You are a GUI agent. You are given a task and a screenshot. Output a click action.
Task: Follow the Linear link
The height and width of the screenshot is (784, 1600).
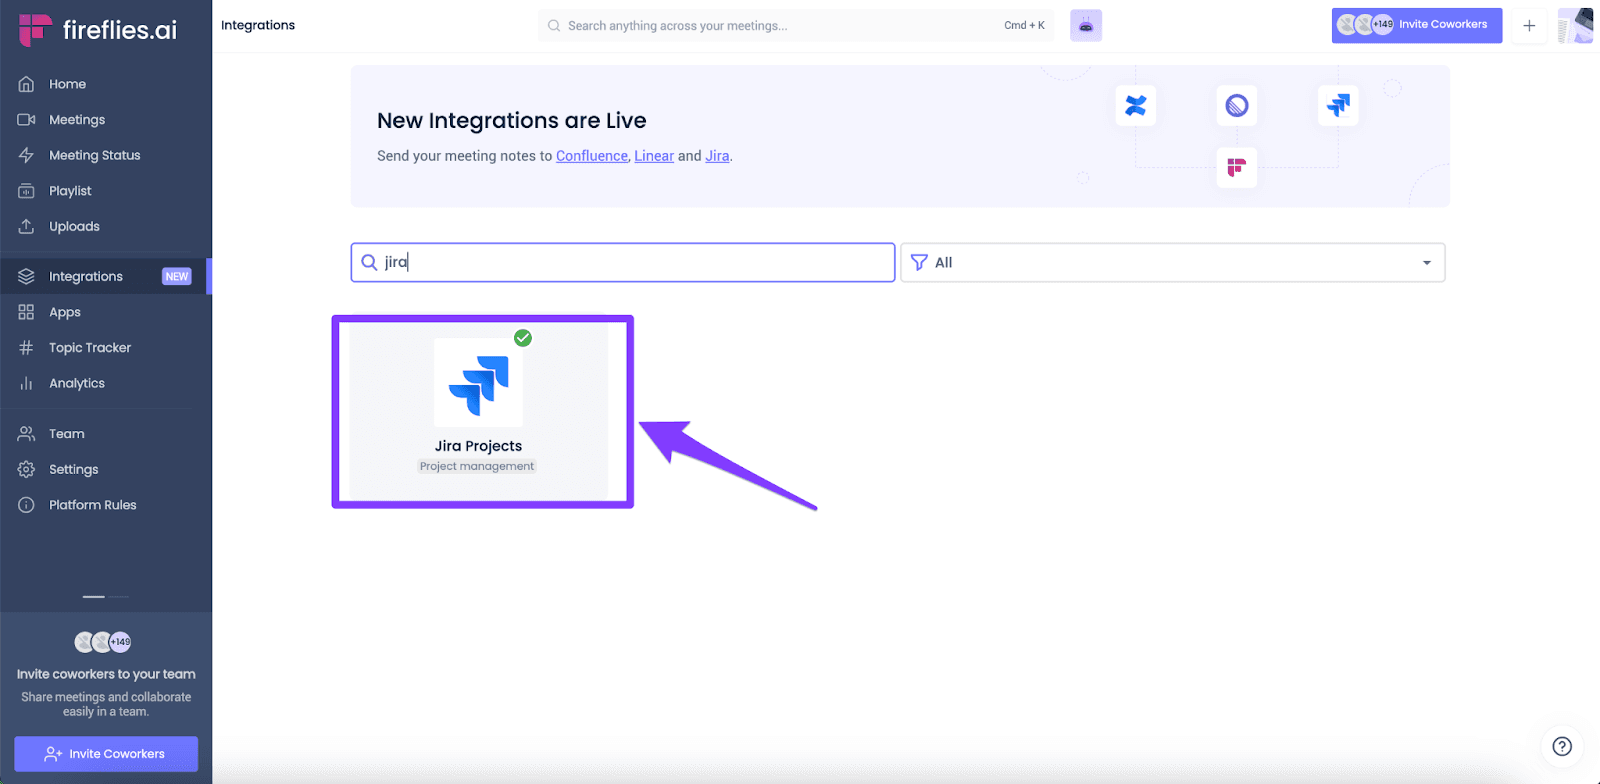(x=654, y=156)
